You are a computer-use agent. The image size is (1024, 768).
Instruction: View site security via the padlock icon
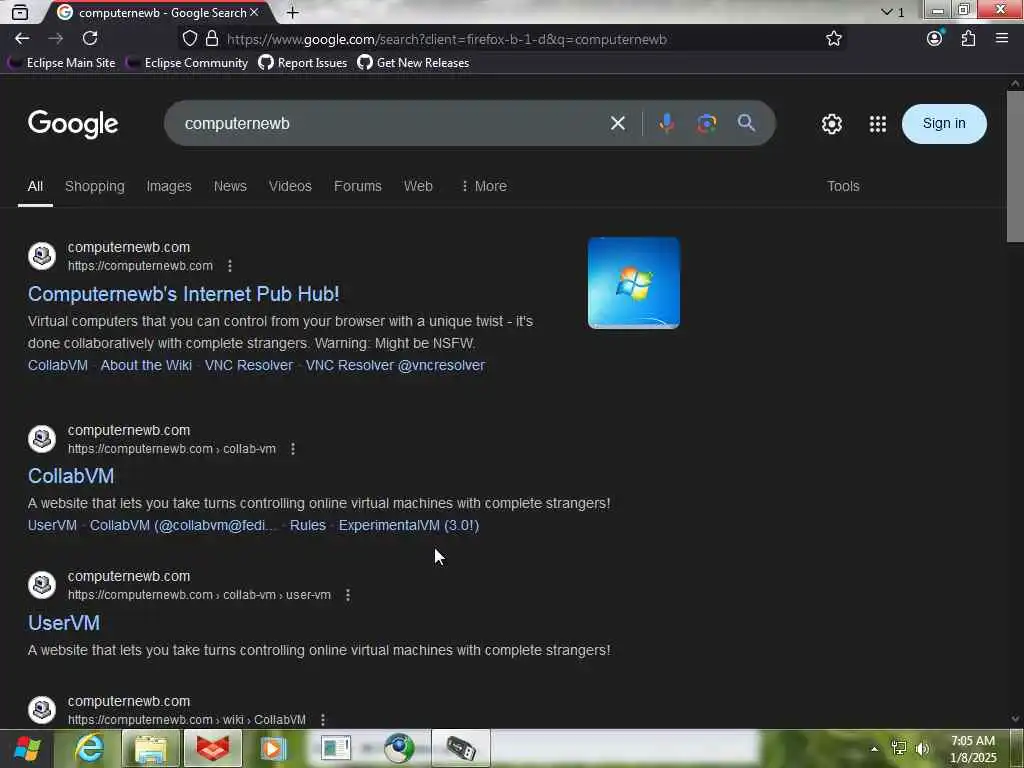point(212,39)
